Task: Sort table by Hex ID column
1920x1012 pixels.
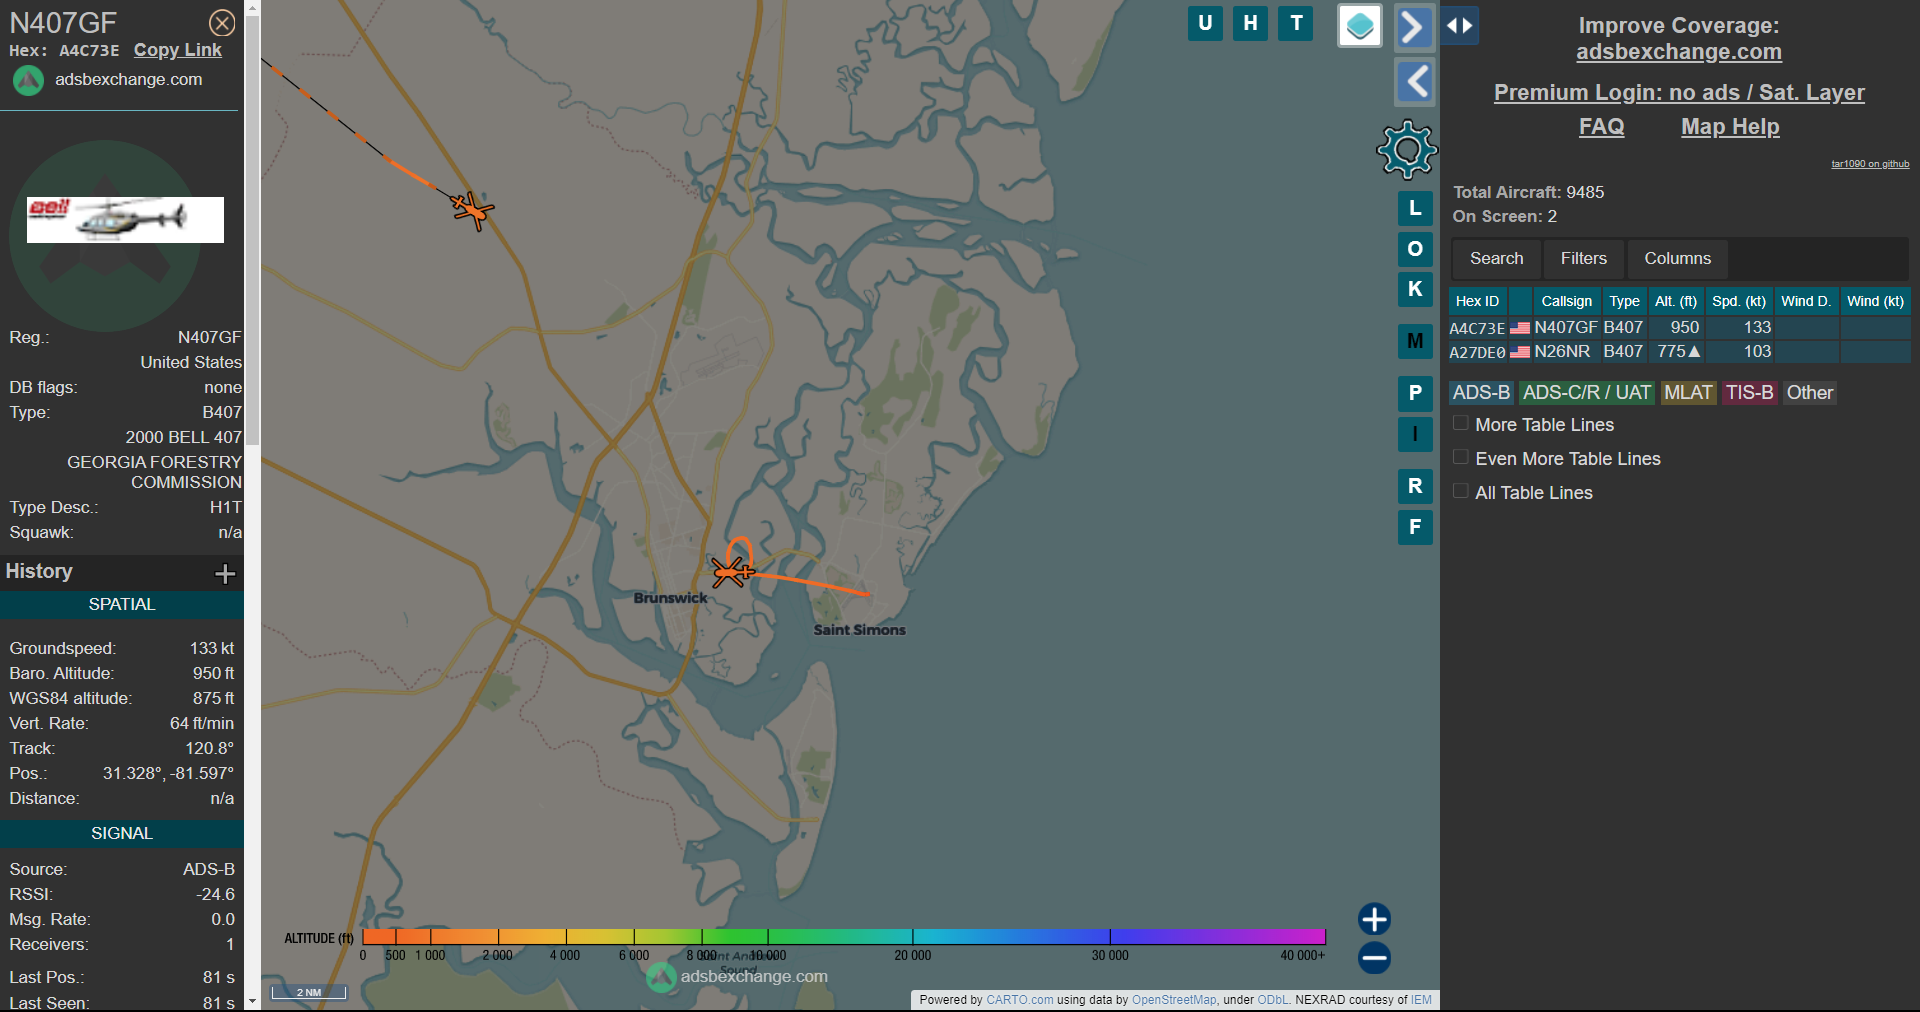Action: pos(1477,301)
